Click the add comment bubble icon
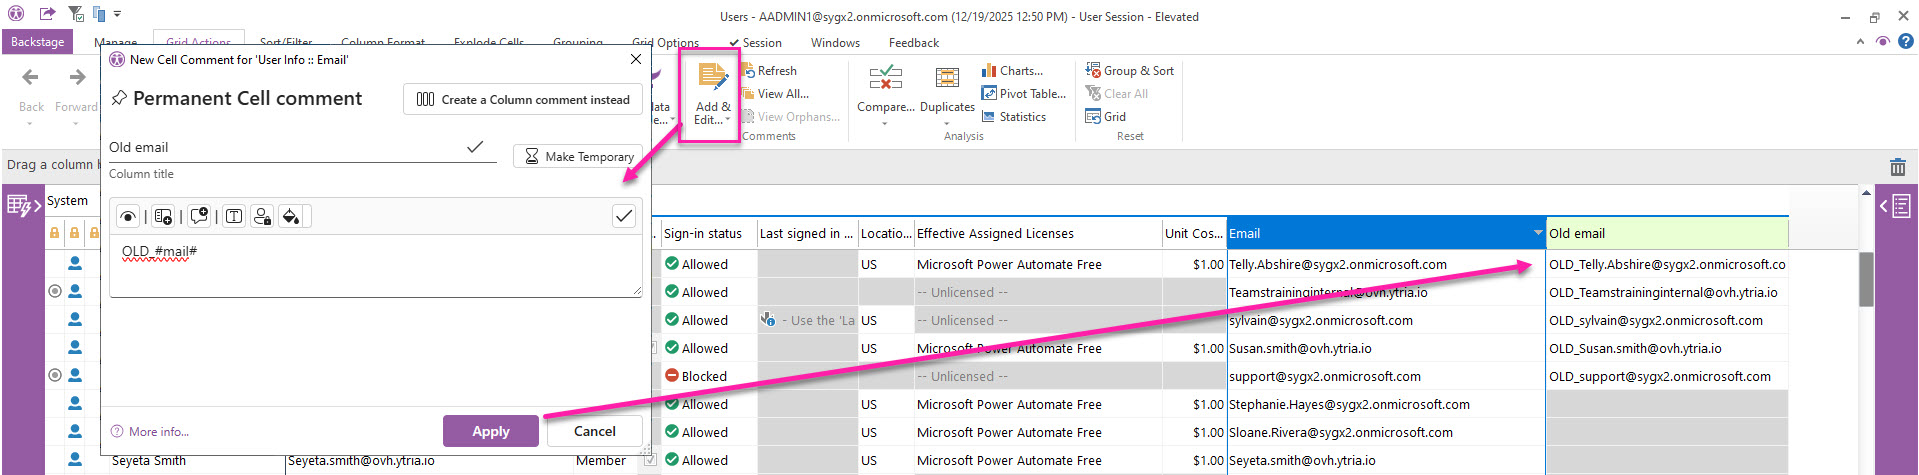 tap(199, 216)
